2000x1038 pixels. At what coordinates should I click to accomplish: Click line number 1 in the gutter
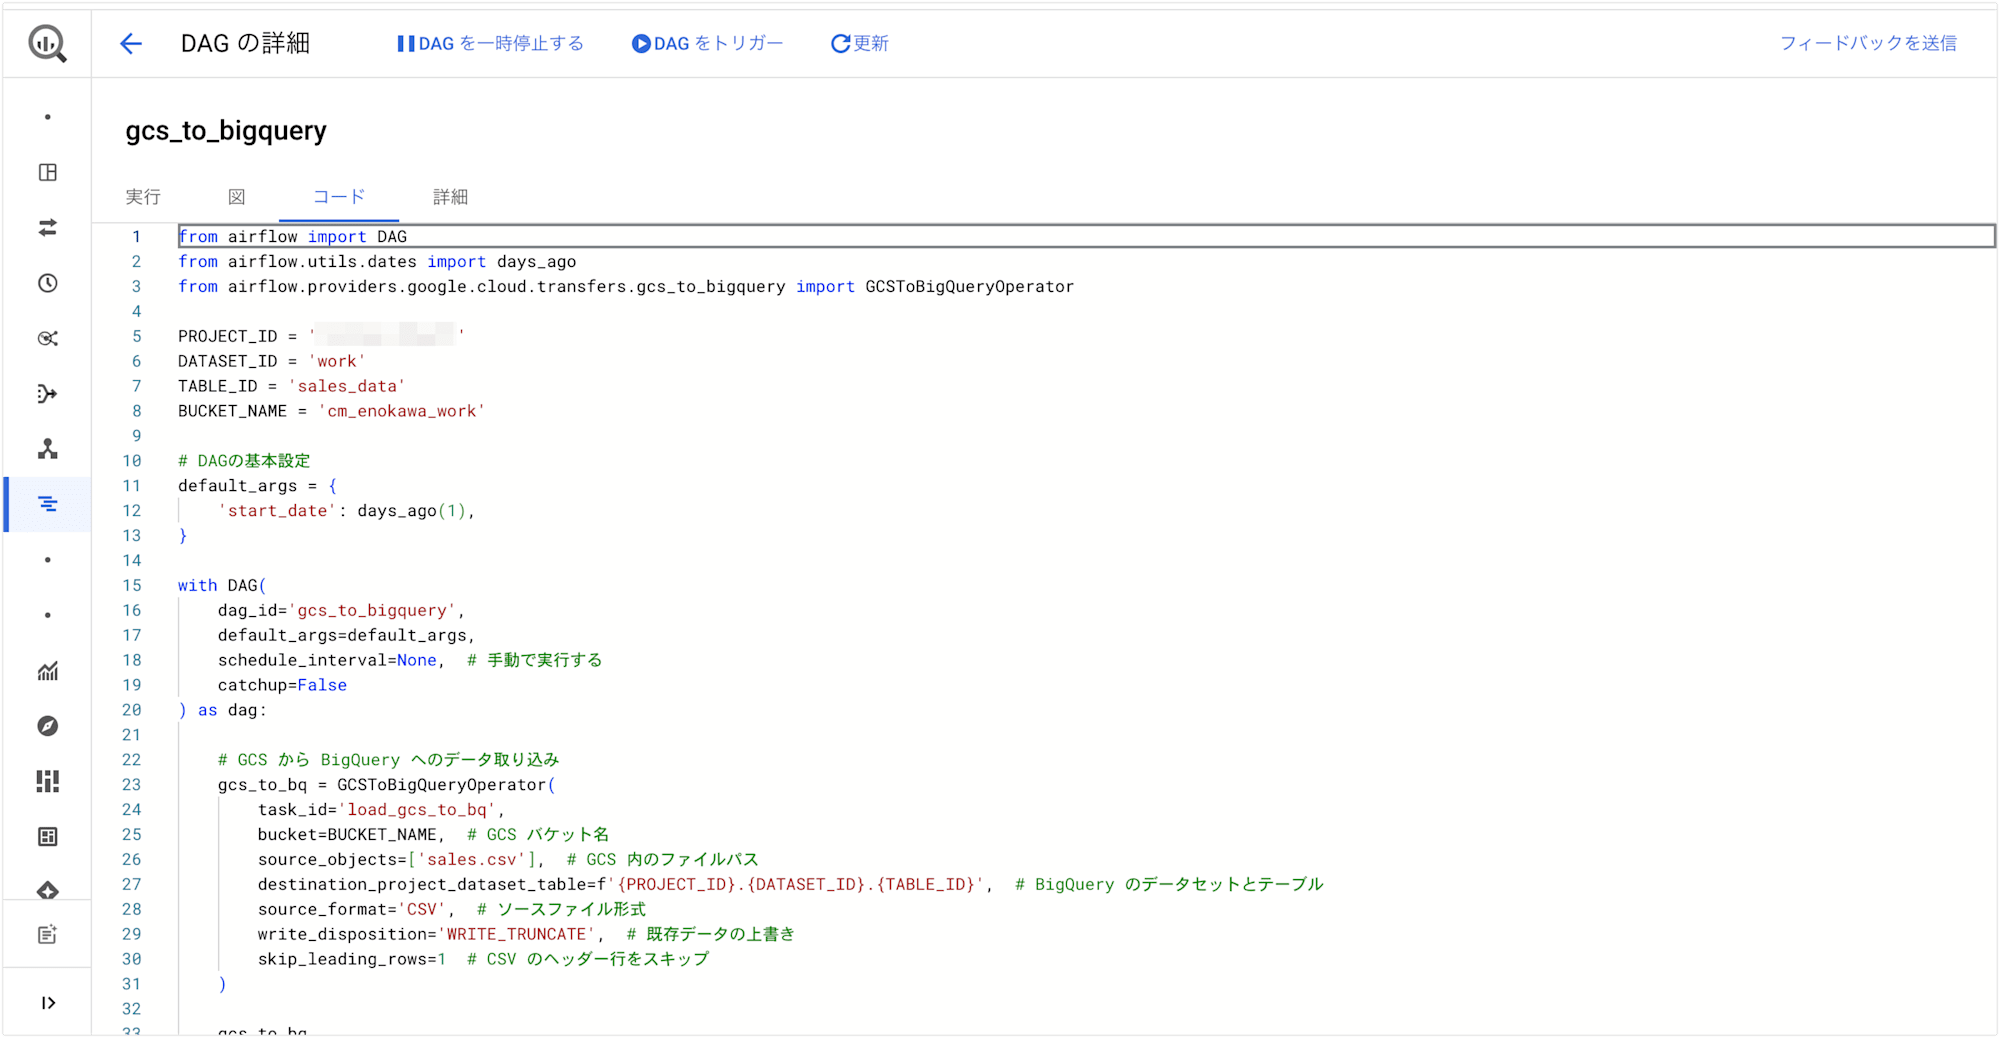(x=136, y=237)
